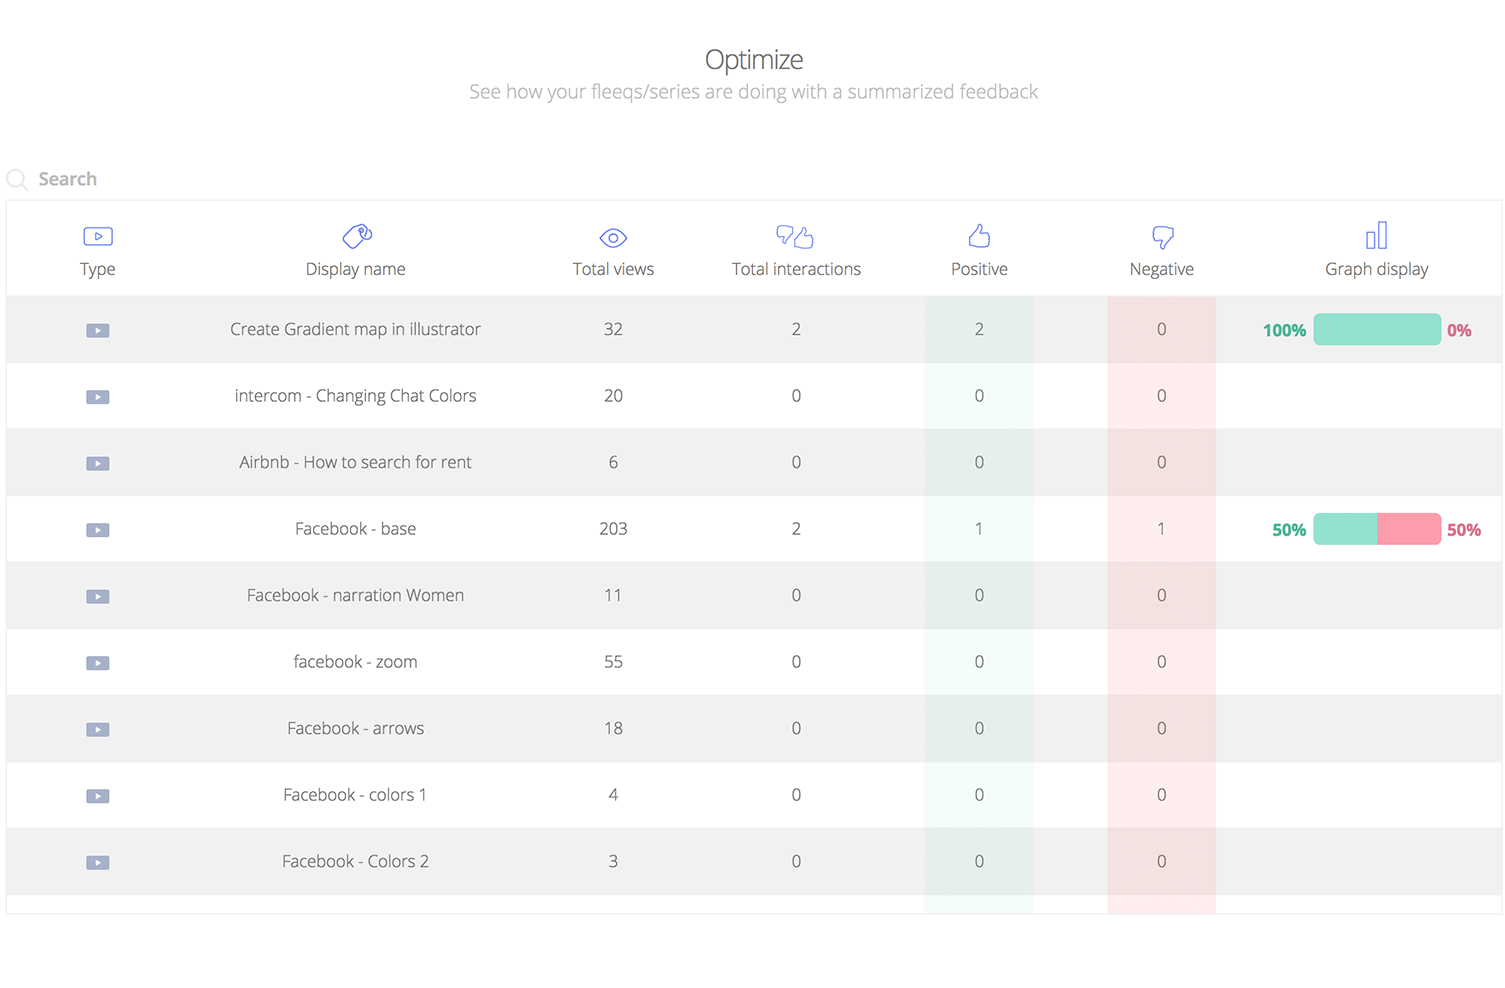Click the Total interactions thumbs icon
The width and height of the screenshot is (1505, 988).
[x=796, y=237]
